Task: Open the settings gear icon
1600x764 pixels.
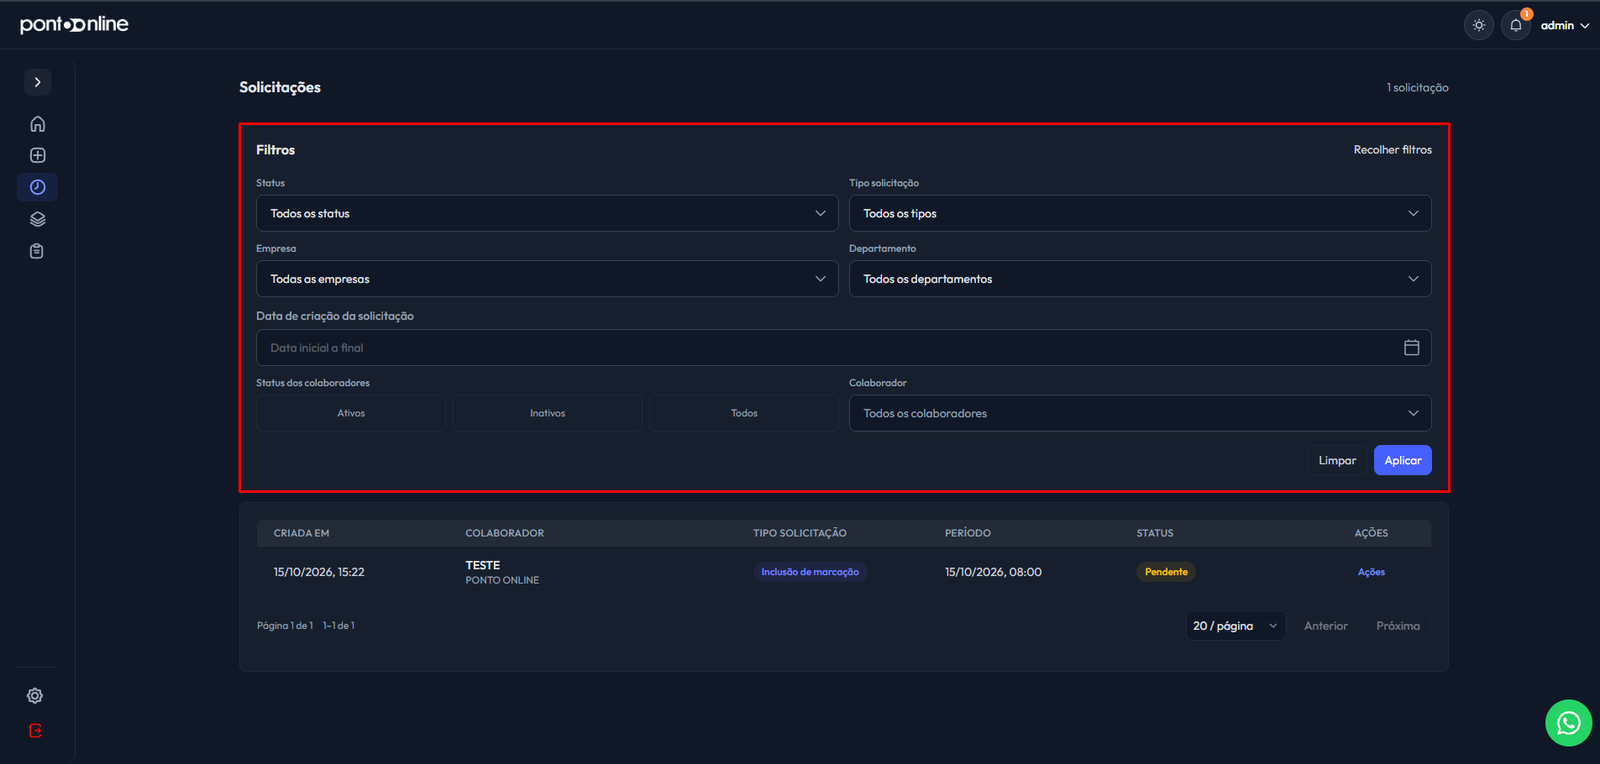Action: [x=35, y=695]
